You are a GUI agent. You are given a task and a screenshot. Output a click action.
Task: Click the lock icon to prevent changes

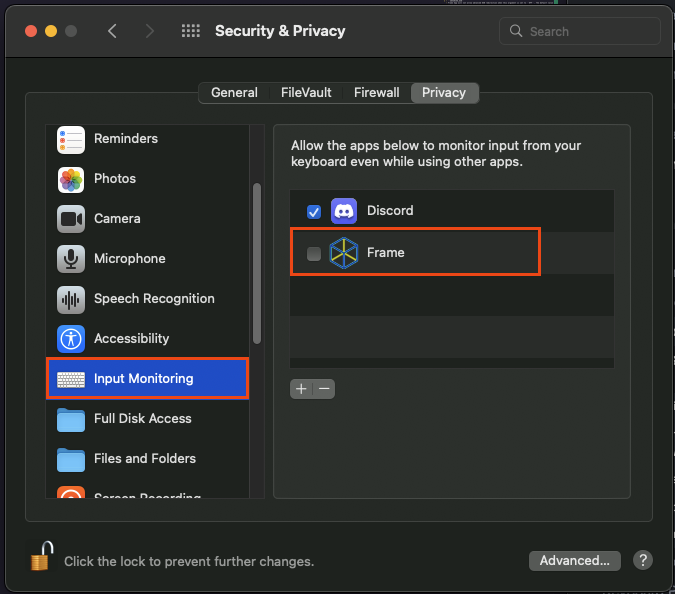[40, 558]
